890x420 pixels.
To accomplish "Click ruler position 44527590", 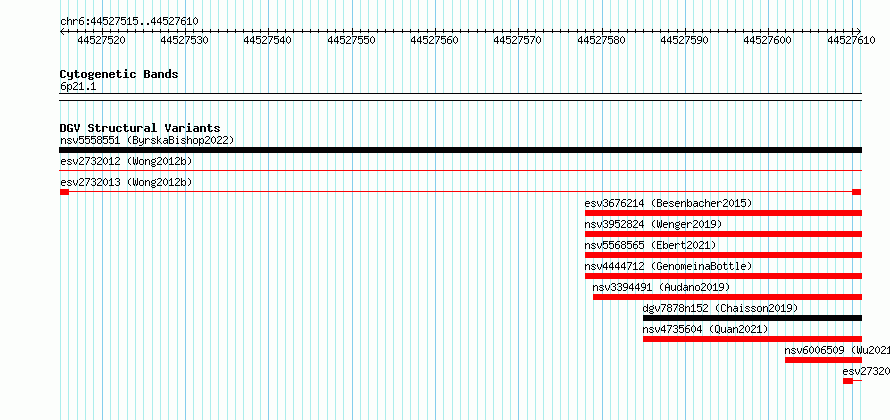I will (x=685, y=40).
